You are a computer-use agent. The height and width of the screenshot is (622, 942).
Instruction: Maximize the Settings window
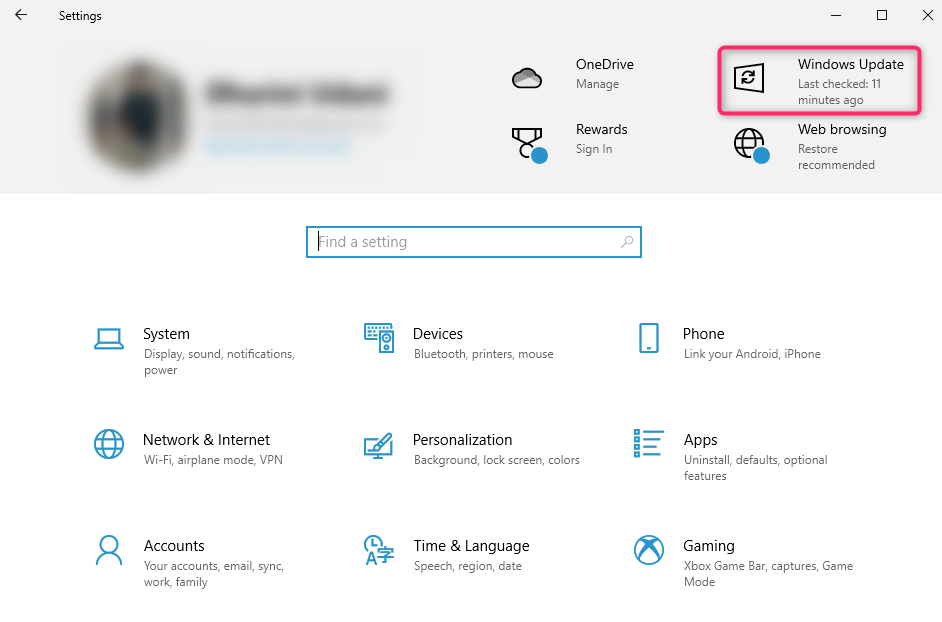click(x=882, y=15)
